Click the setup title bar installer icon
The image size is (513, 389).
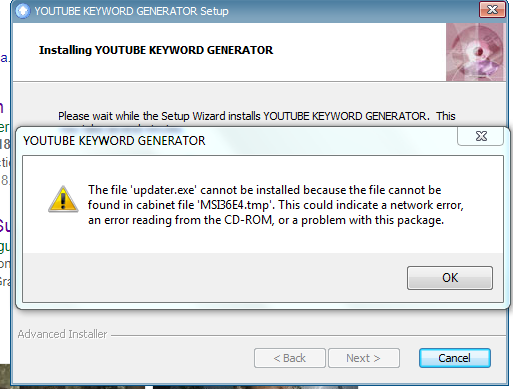[x=23, y=11]
